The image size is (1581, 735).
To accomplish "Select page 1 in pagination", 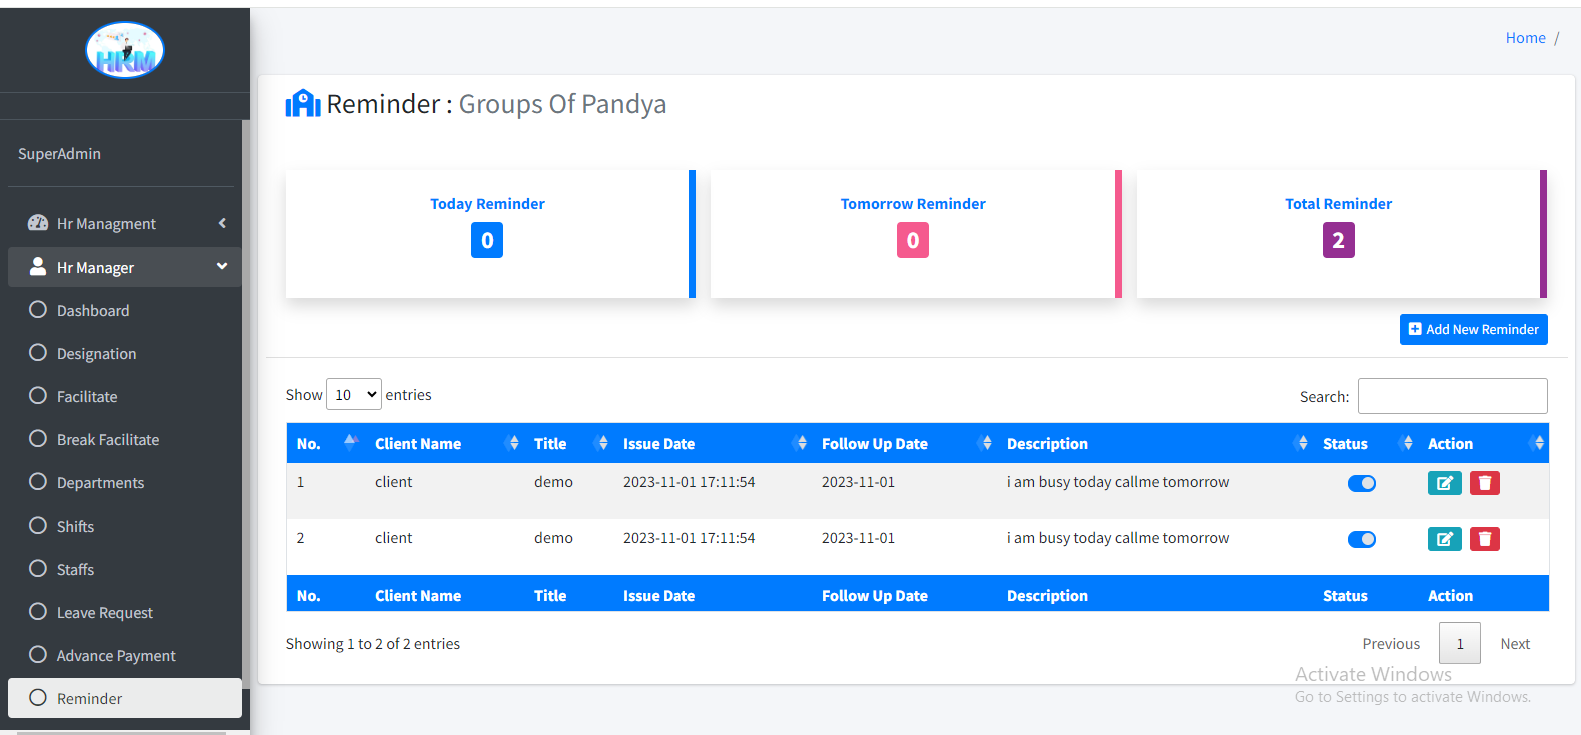I will (x=1460, y=643).
